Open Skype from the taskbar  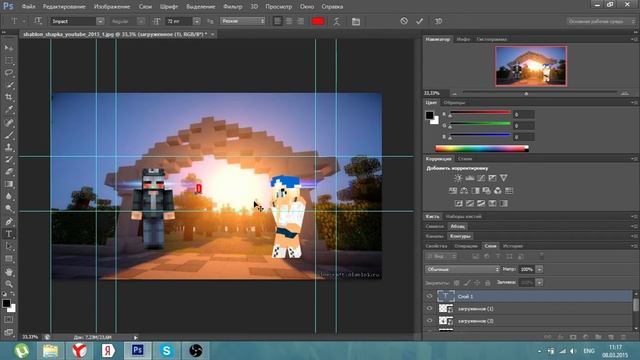tap(167, 351)
